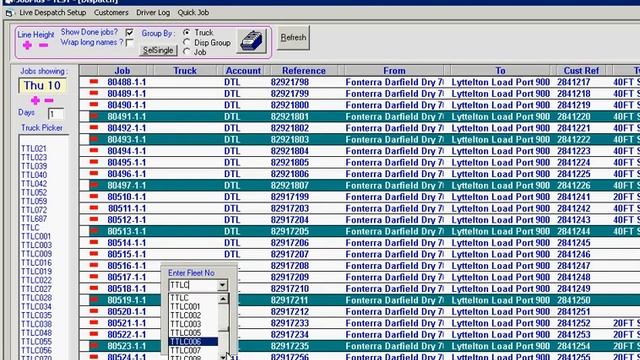Click reference 82917211 cell

289,300
